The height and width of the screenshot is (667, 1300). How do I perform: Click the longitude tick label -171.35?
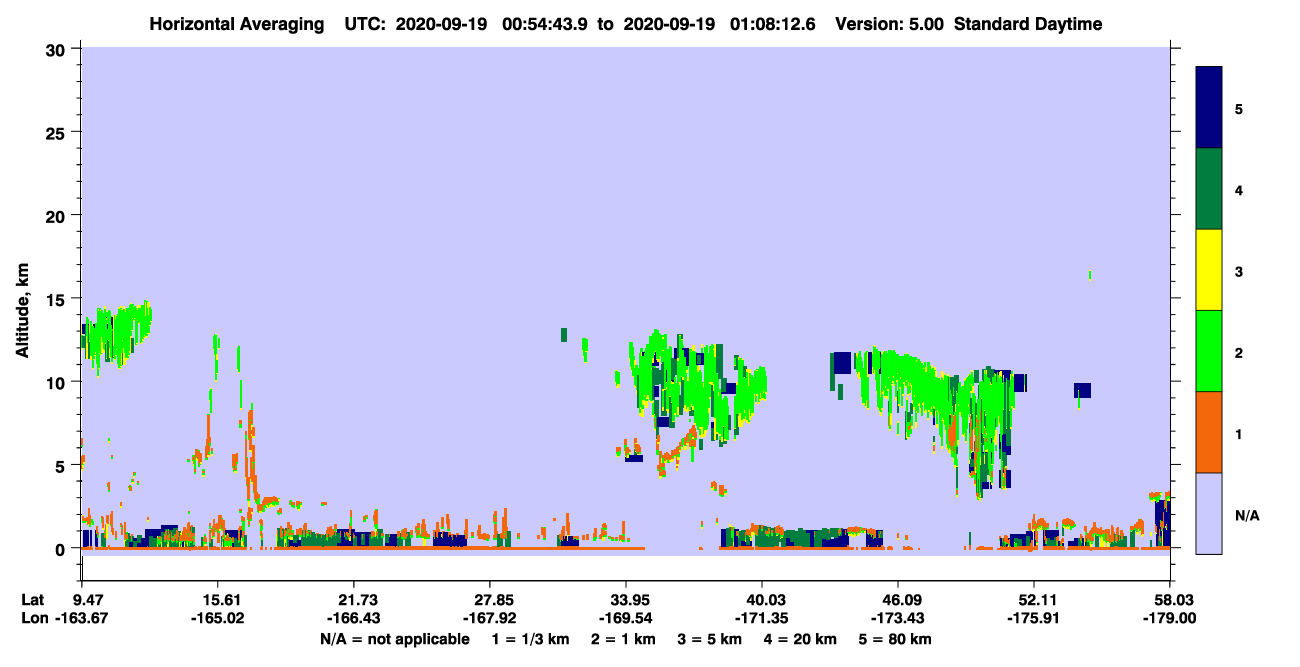[762, 618]
